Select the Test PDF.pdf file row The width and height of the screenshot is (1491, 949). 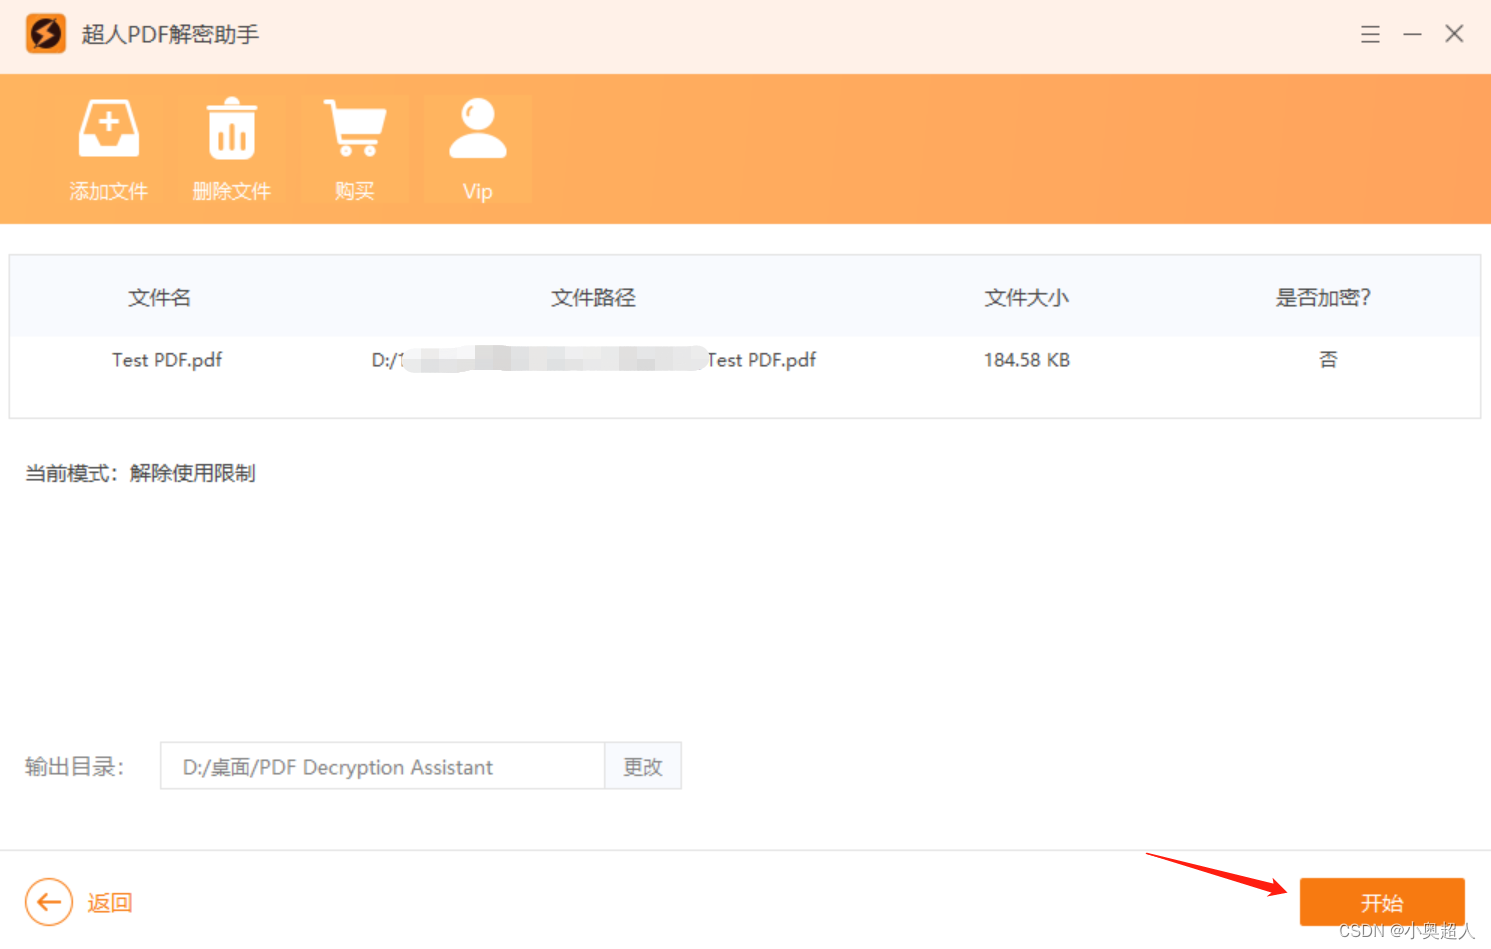[167, 359]
